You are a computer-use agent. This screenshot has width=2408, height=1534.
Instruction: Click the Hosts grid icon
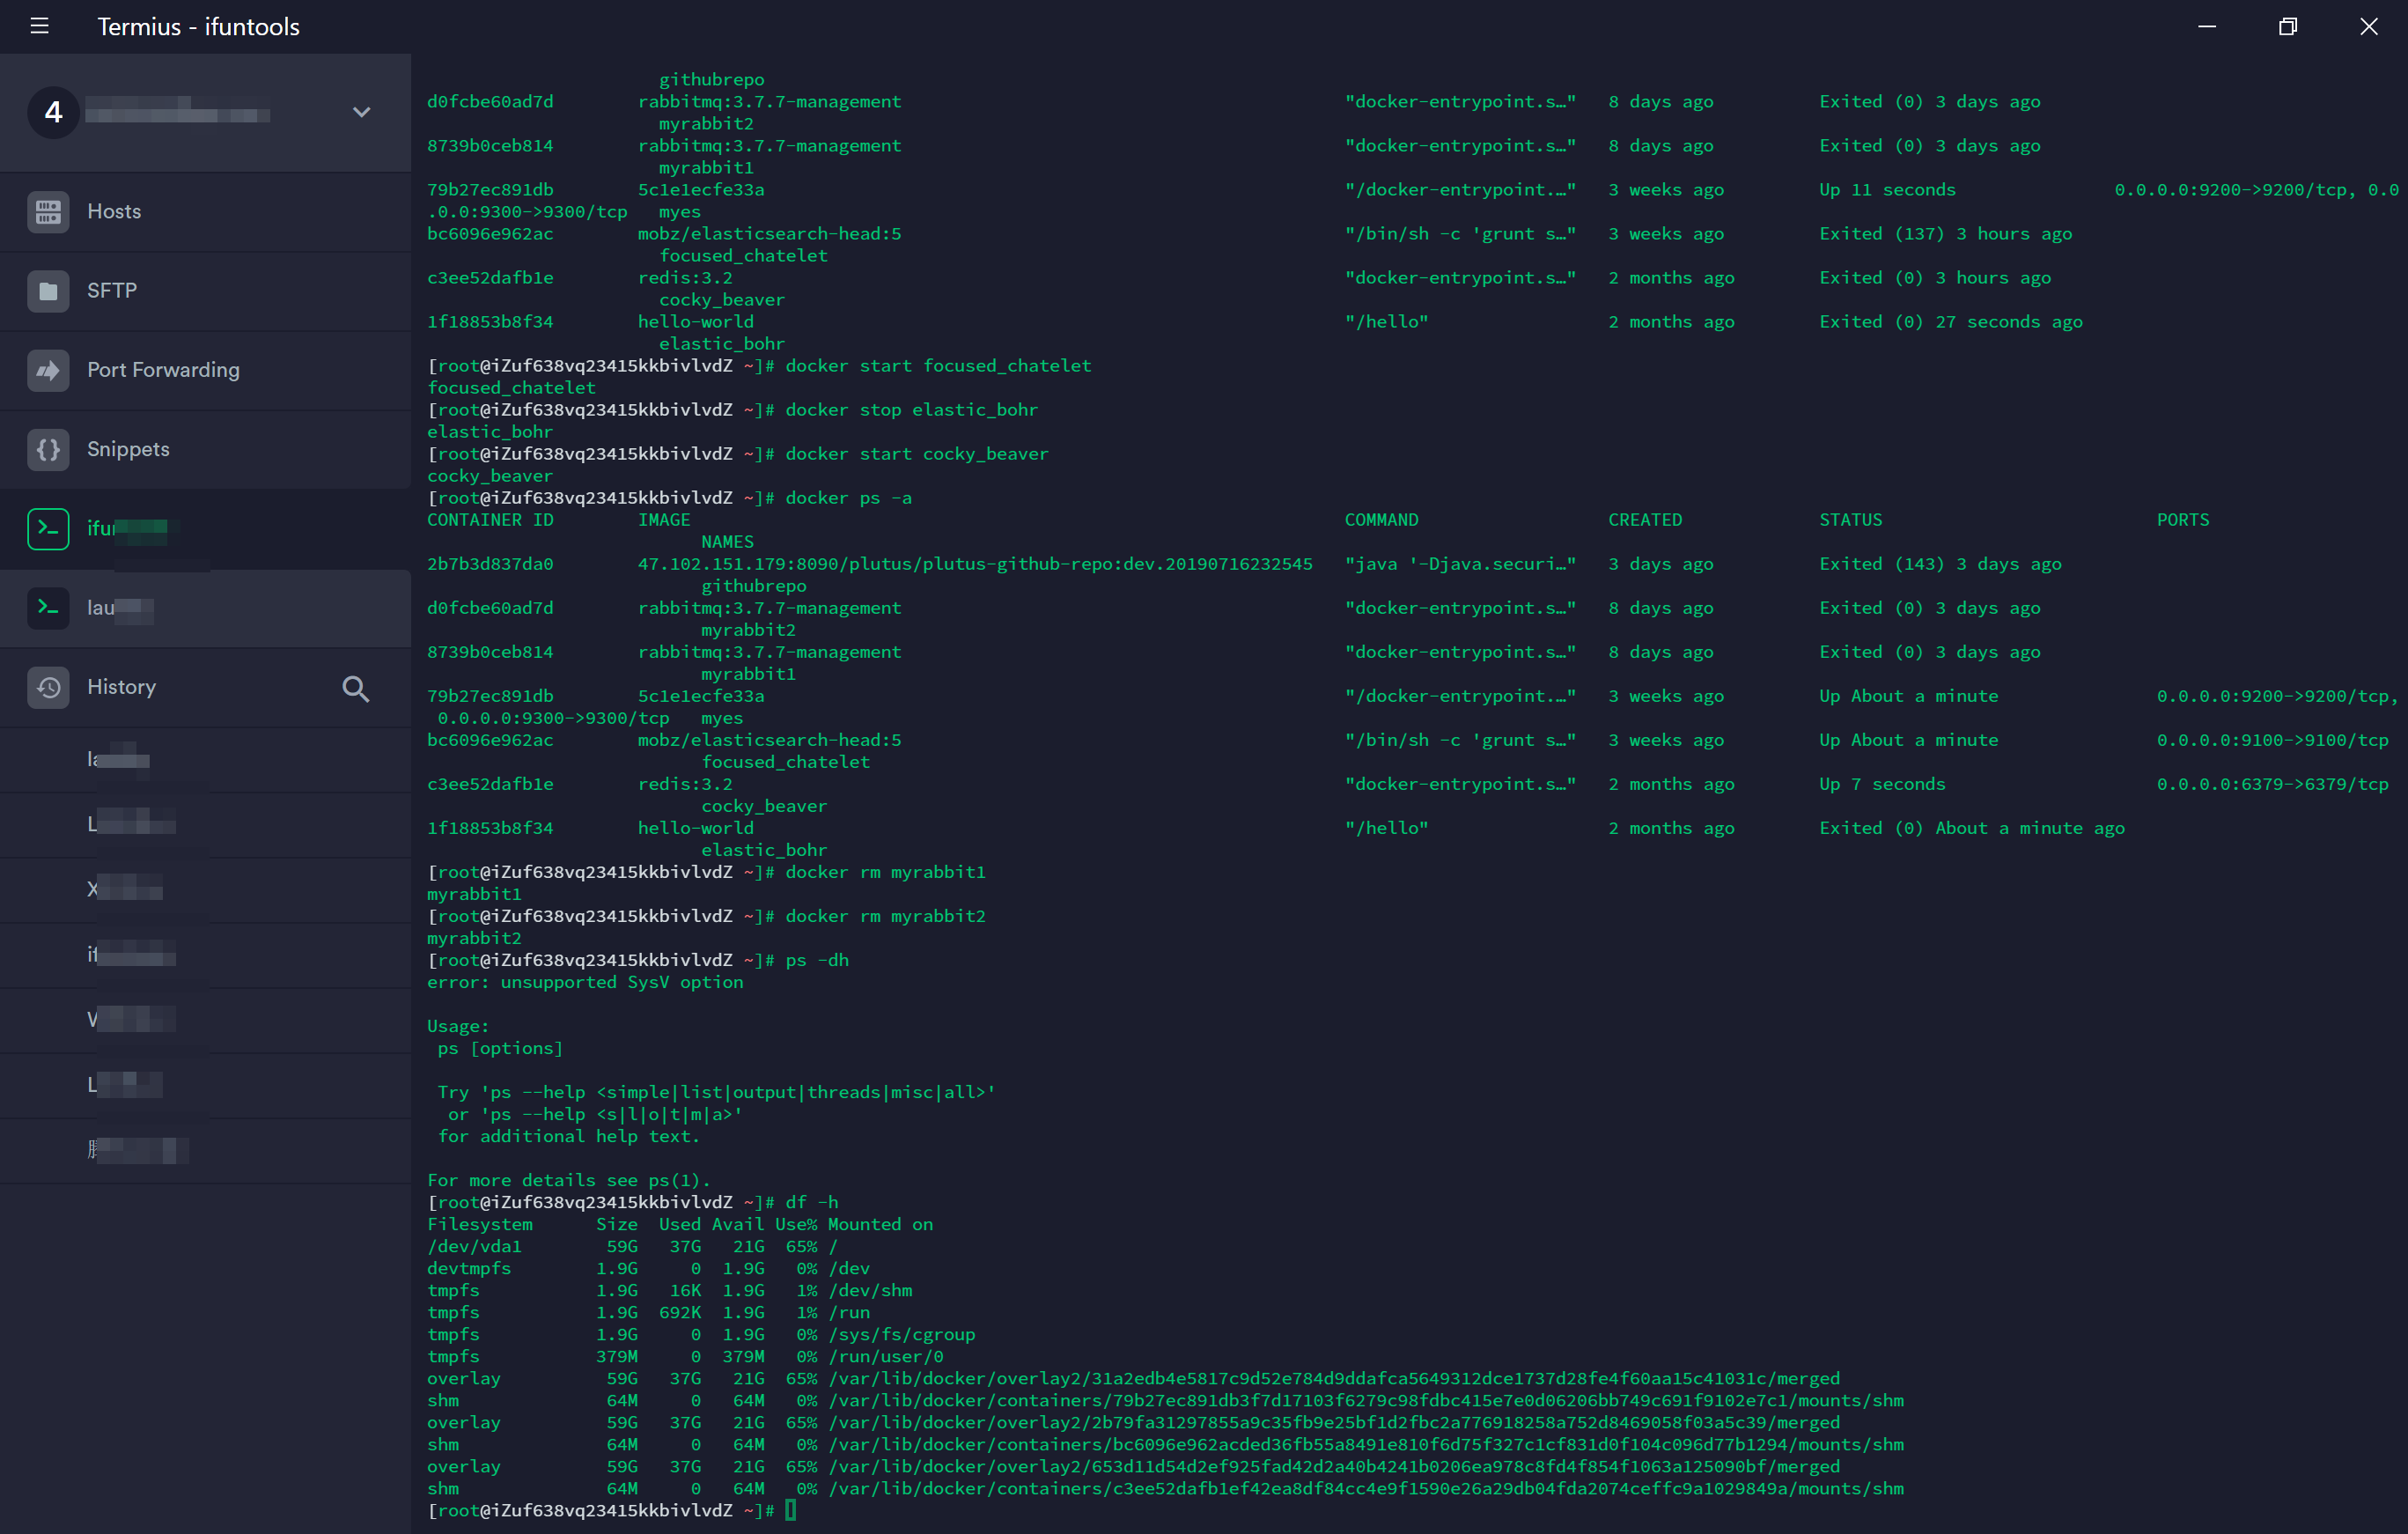(48, 211)
